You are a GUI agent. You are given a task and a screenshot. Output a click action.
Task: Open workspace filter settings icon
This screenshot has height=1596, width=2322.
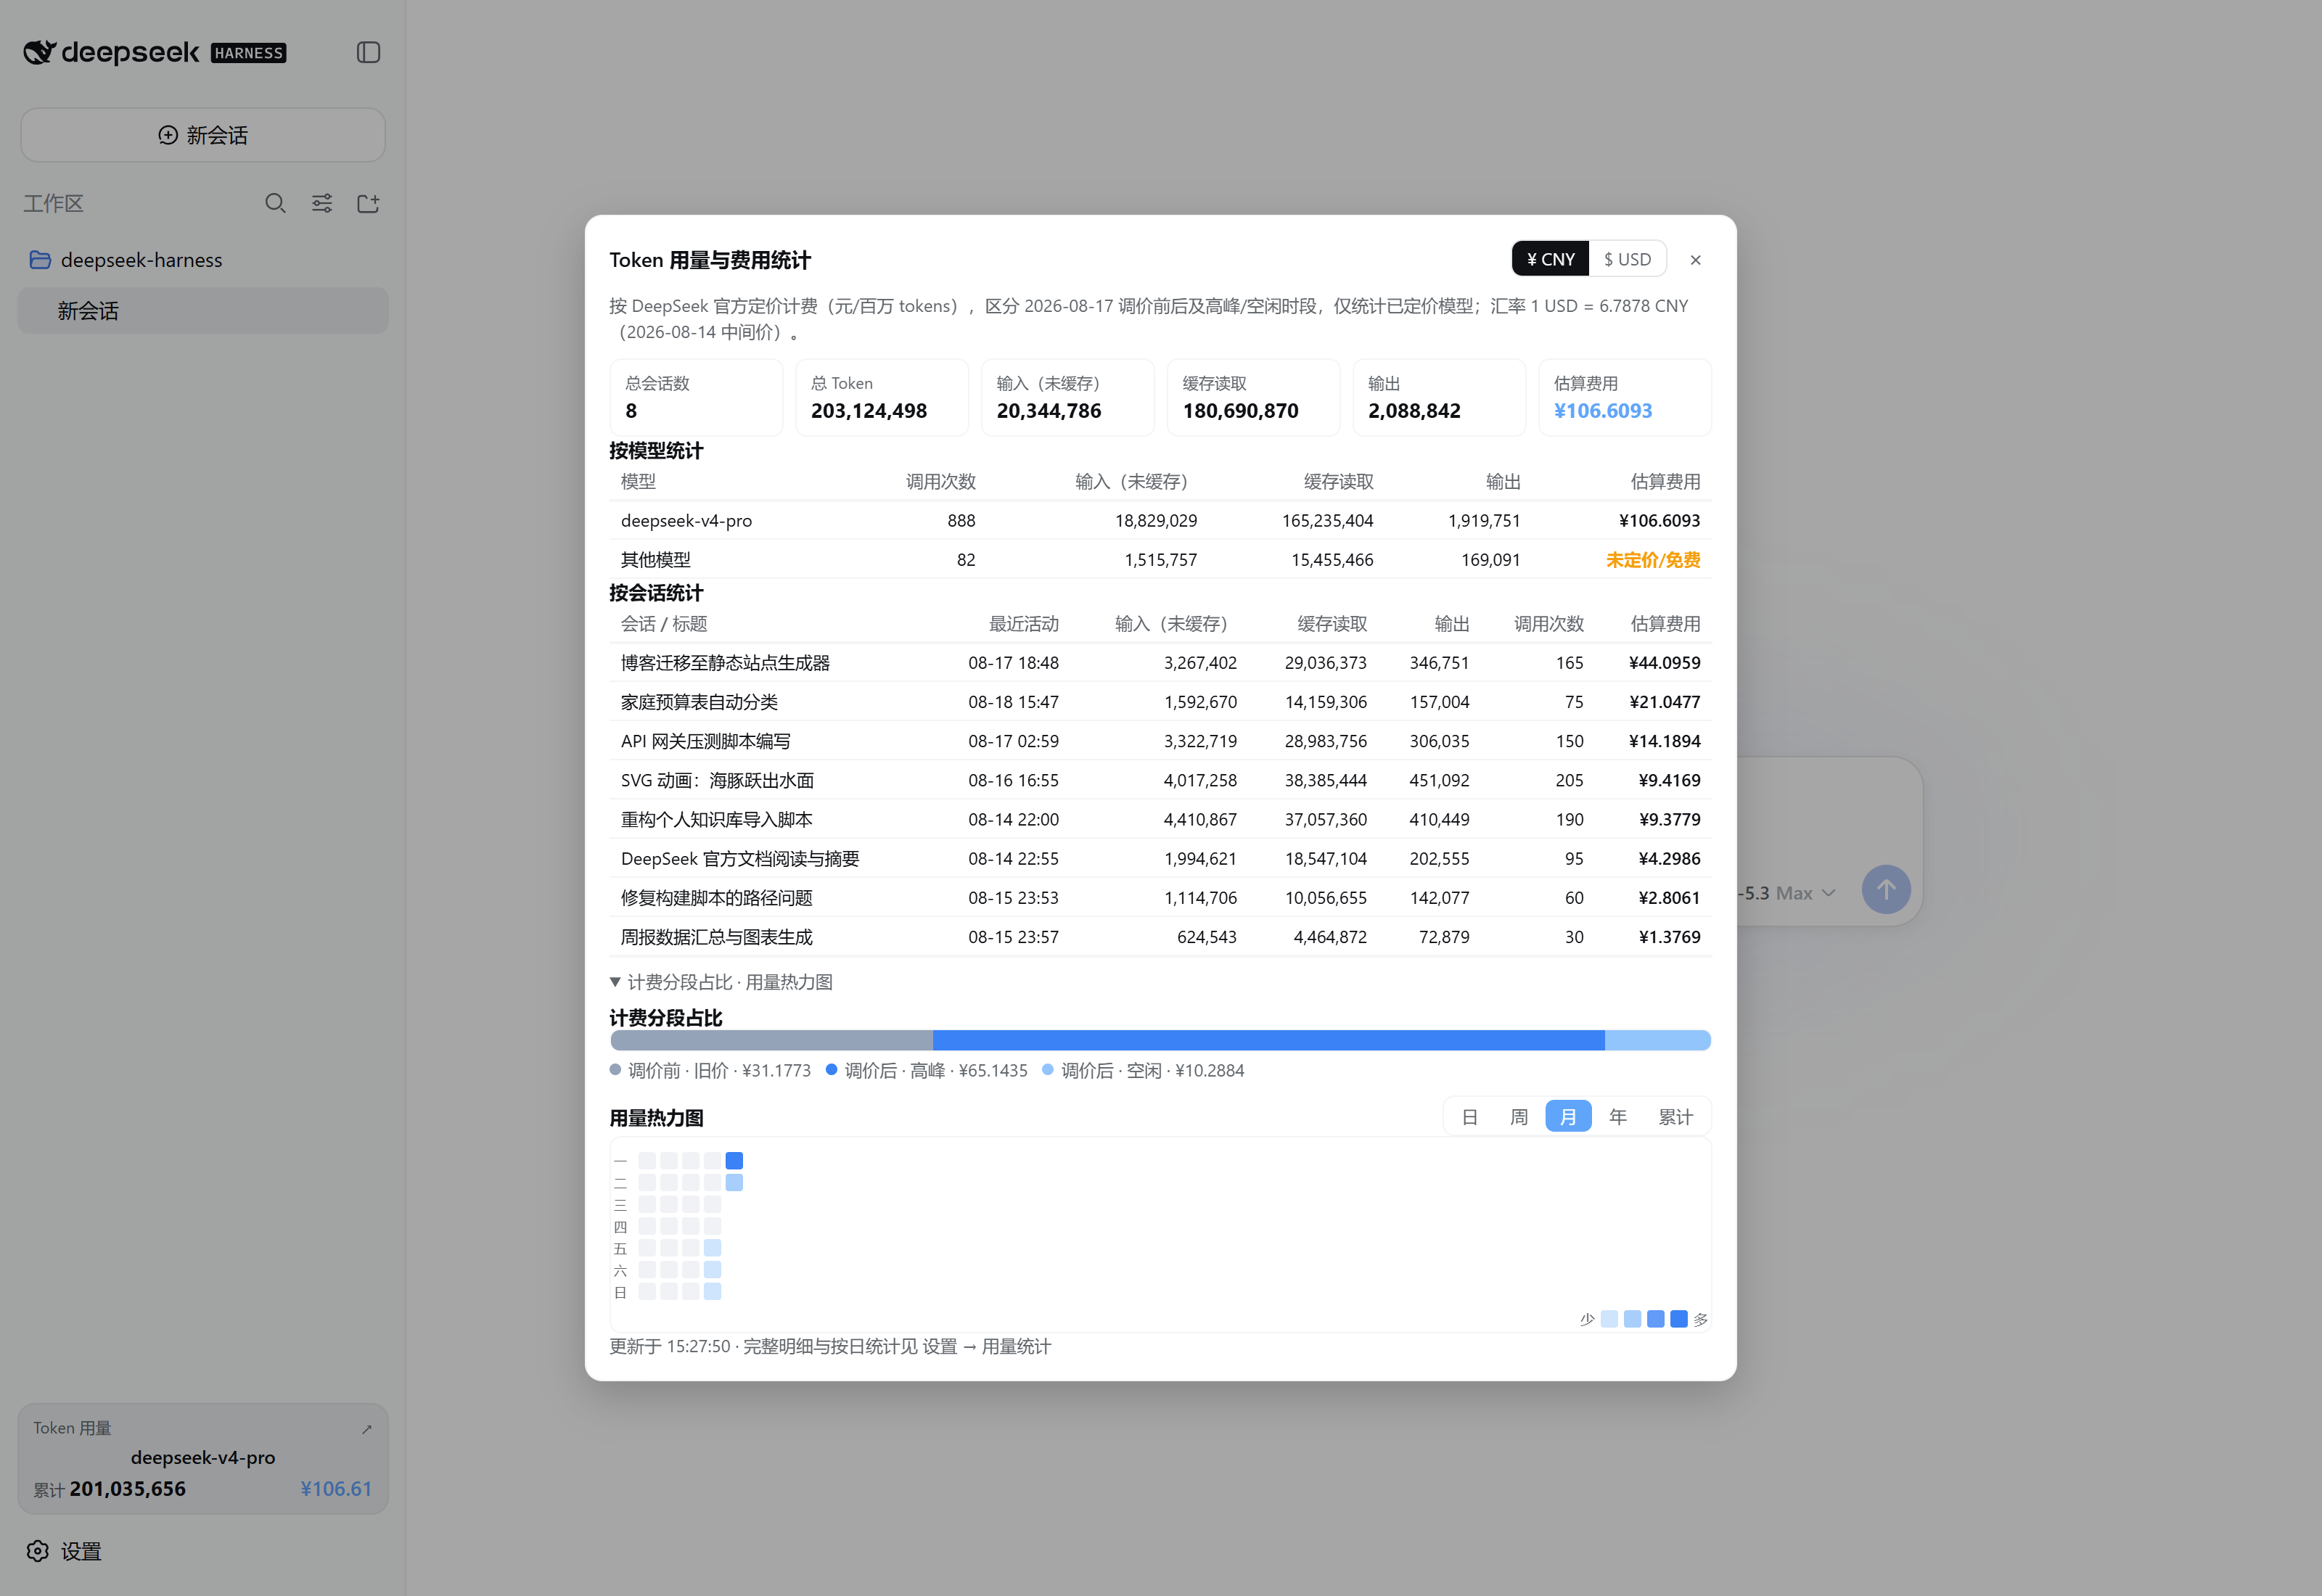(x=322, y=204)
